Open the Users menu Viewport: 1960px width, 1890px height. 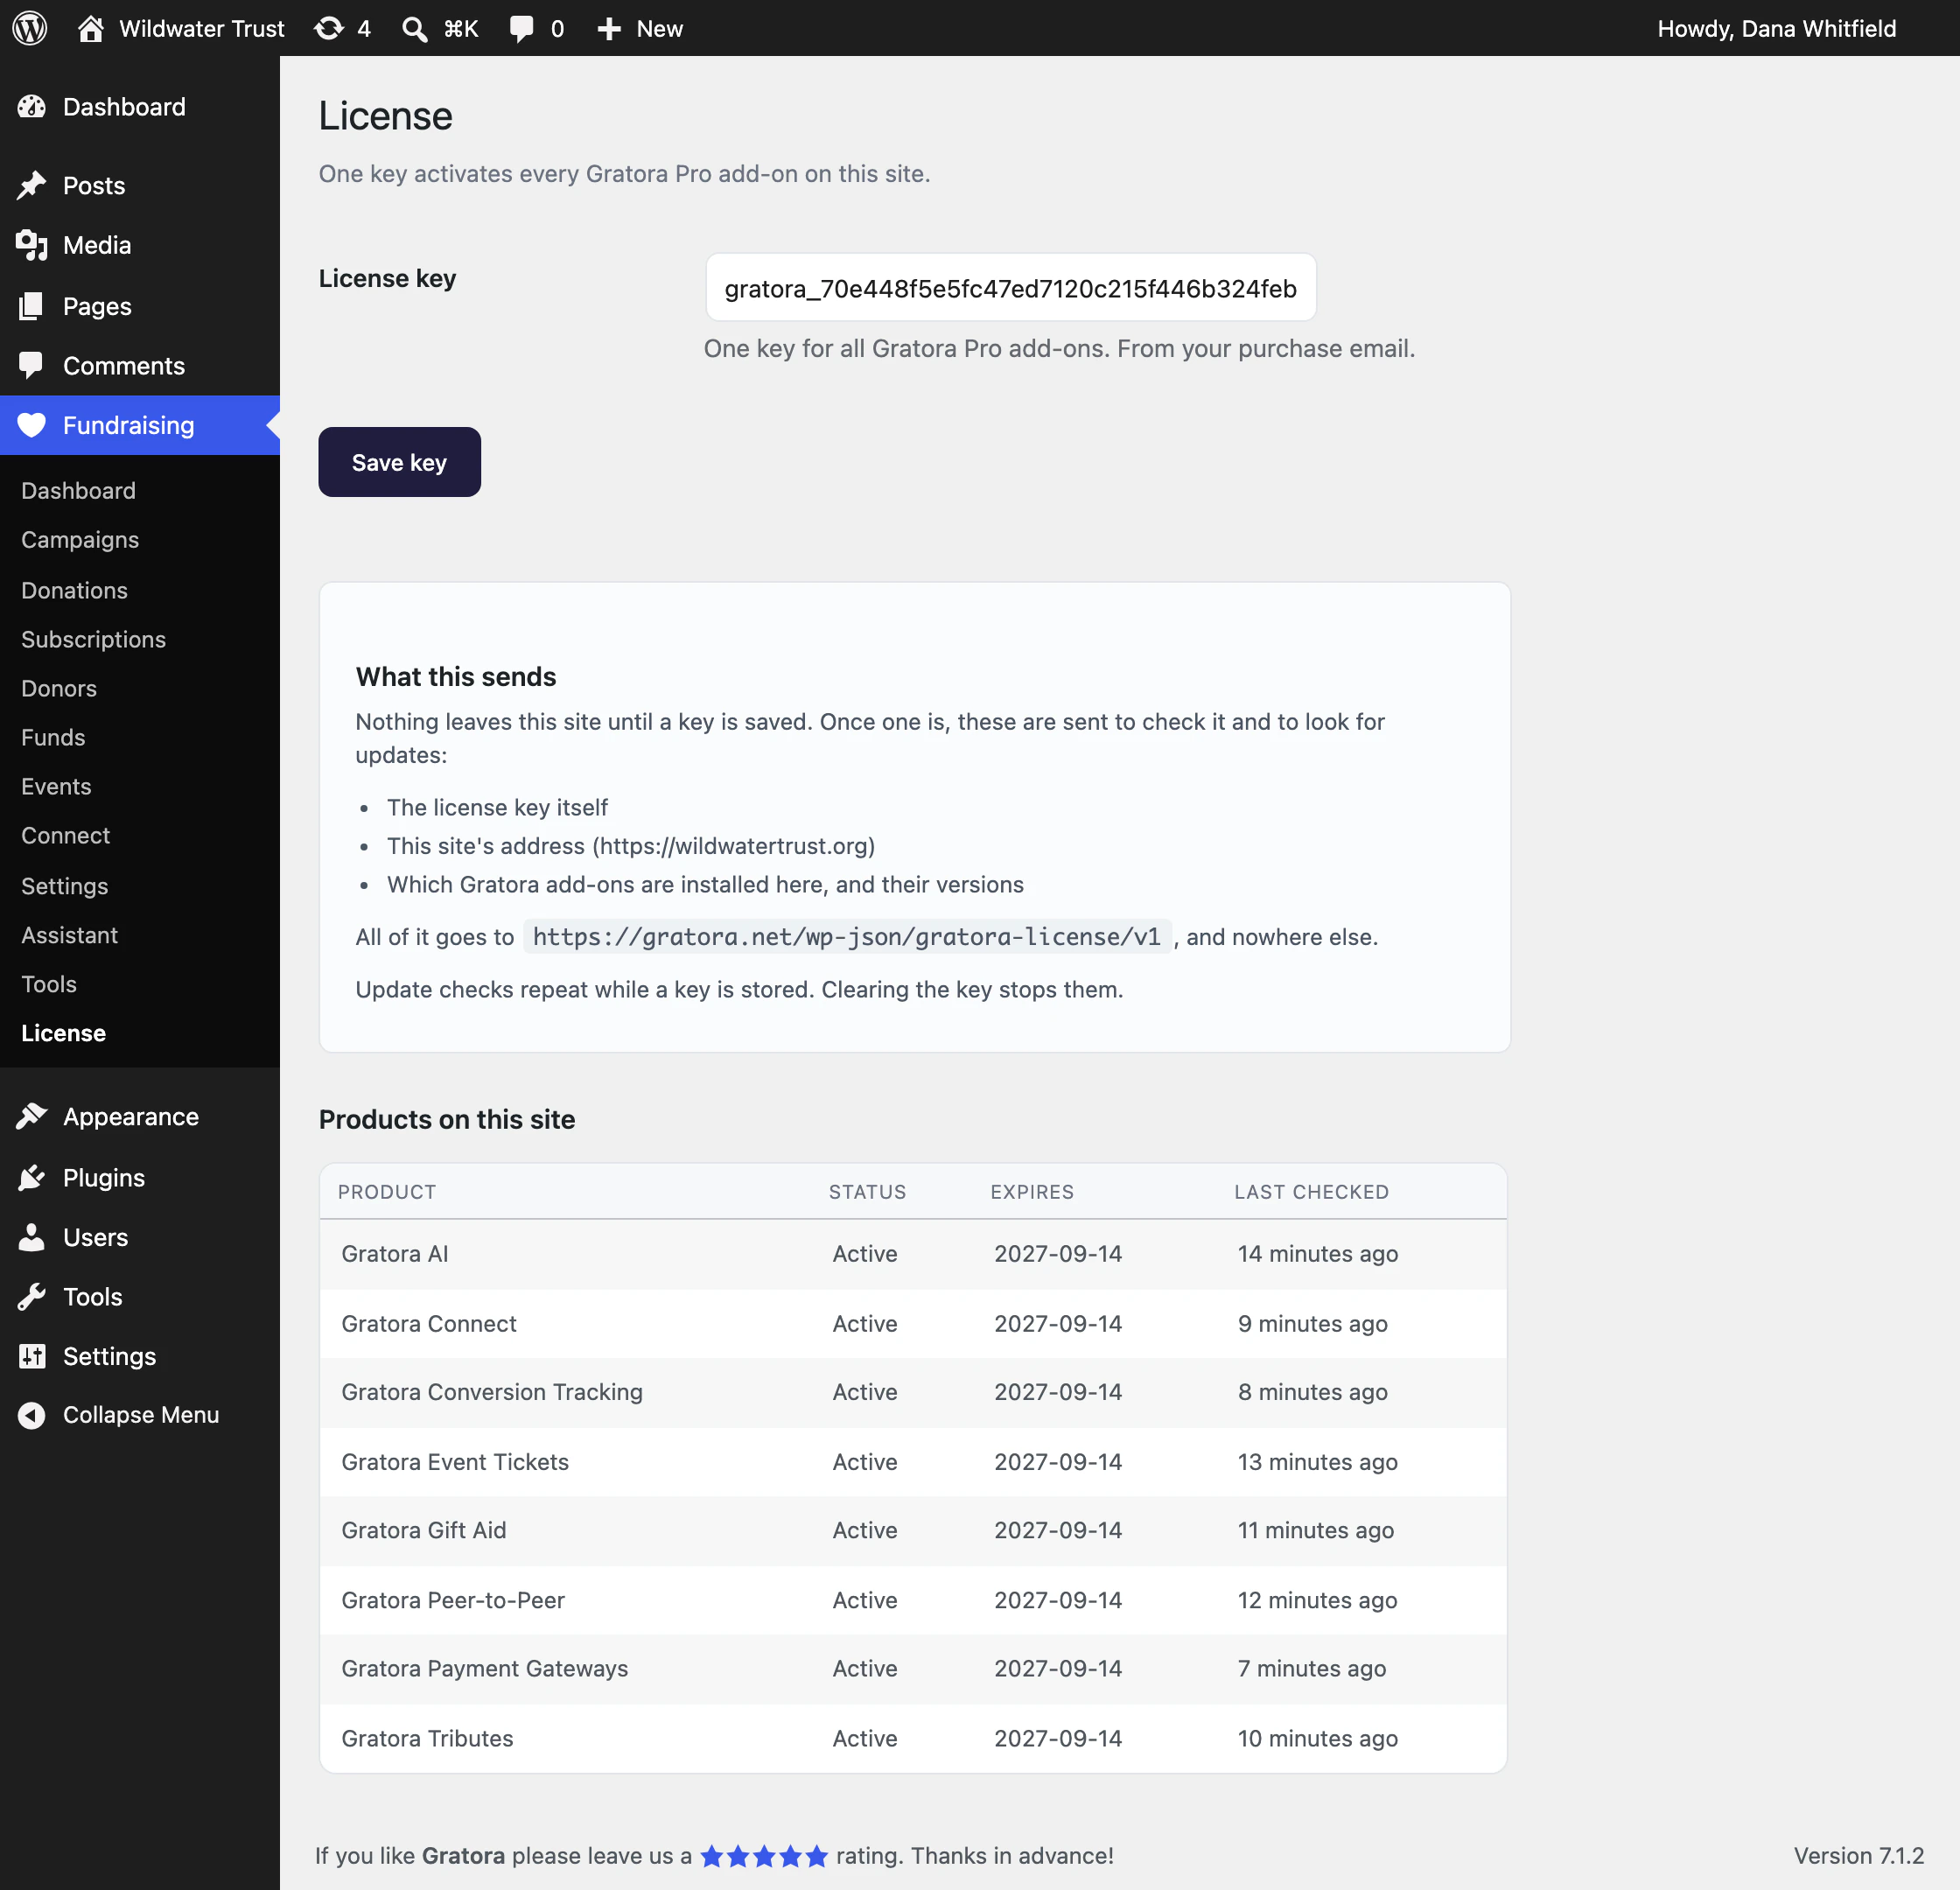(x=140, y=1237)
